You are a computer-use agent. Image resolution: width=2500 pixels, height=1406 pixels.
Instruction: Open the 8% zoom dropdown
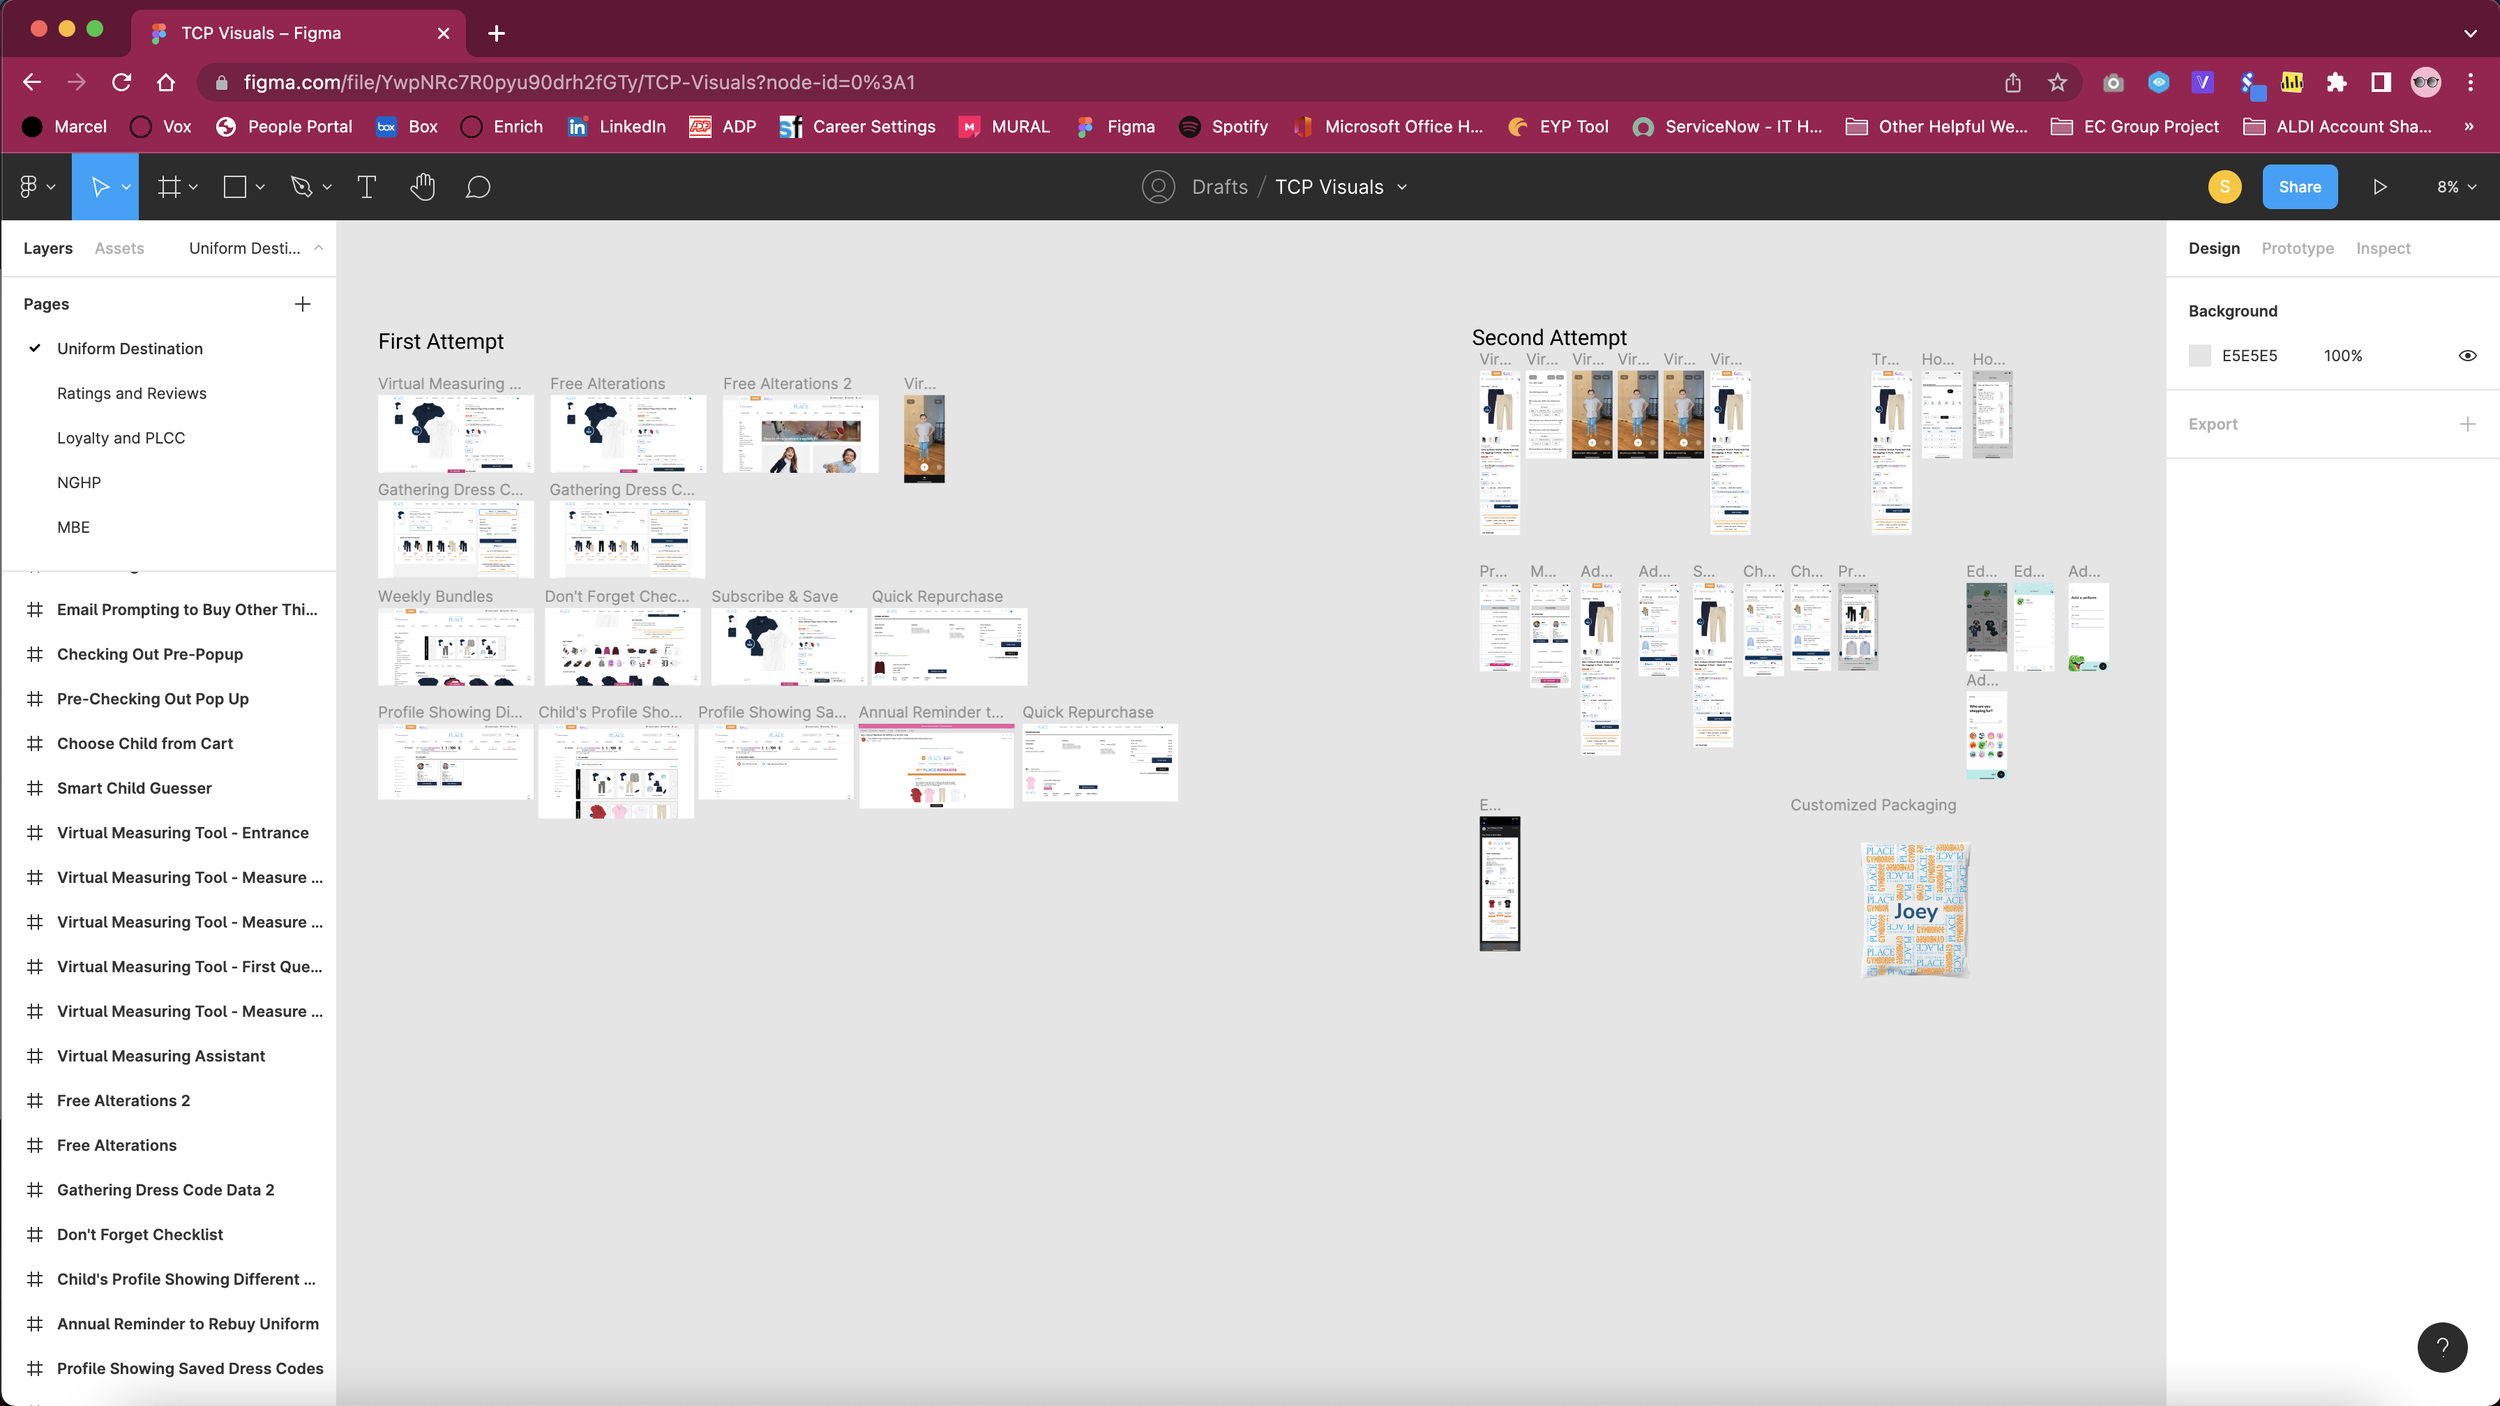[2456, 187]
